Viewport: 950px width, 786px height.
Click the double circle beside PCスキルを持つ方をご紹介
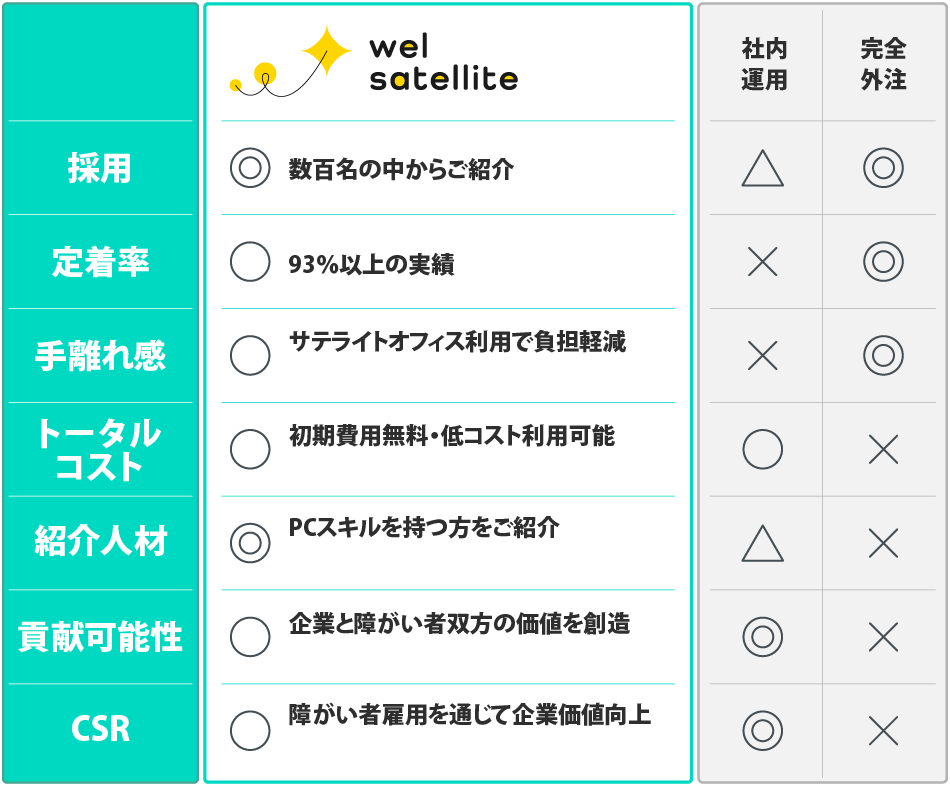pyautogui.click(x=250, y=543)
